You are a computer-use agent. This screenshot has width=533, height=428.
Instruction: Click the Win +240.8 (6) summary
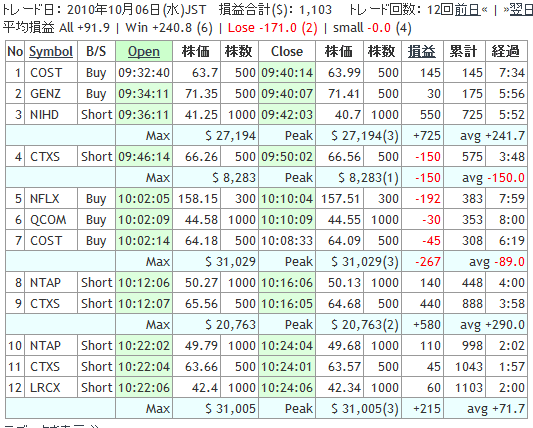pos(169,28)
